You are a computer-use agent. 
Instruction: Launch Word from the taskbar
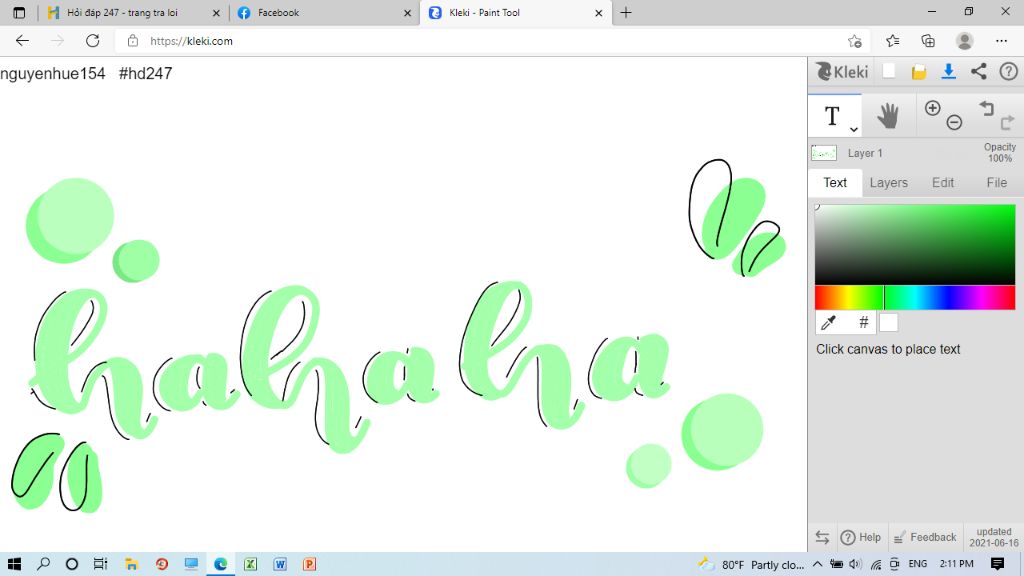(280, 564)
